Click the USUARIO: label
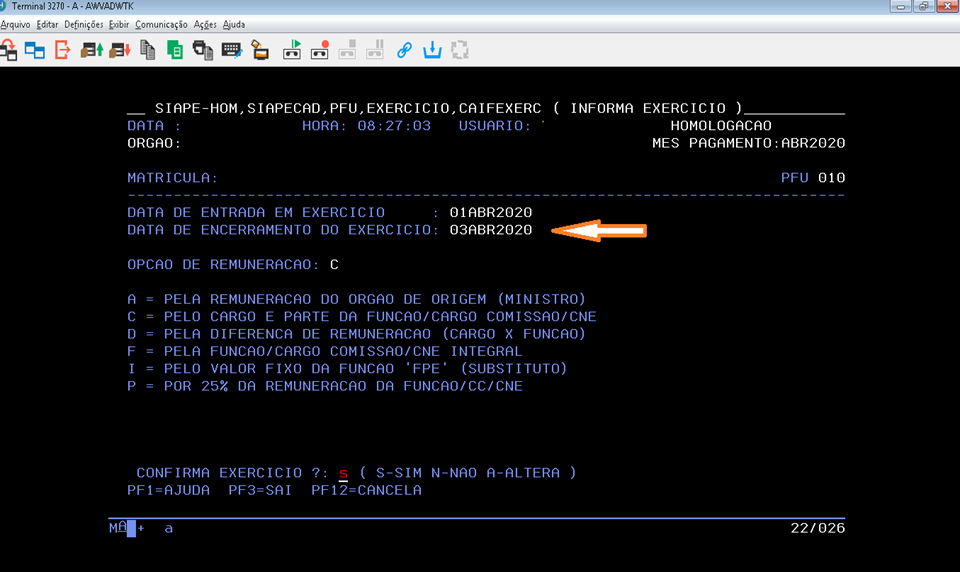The width and height of the screenshot is (960, 572). point(495,126)
